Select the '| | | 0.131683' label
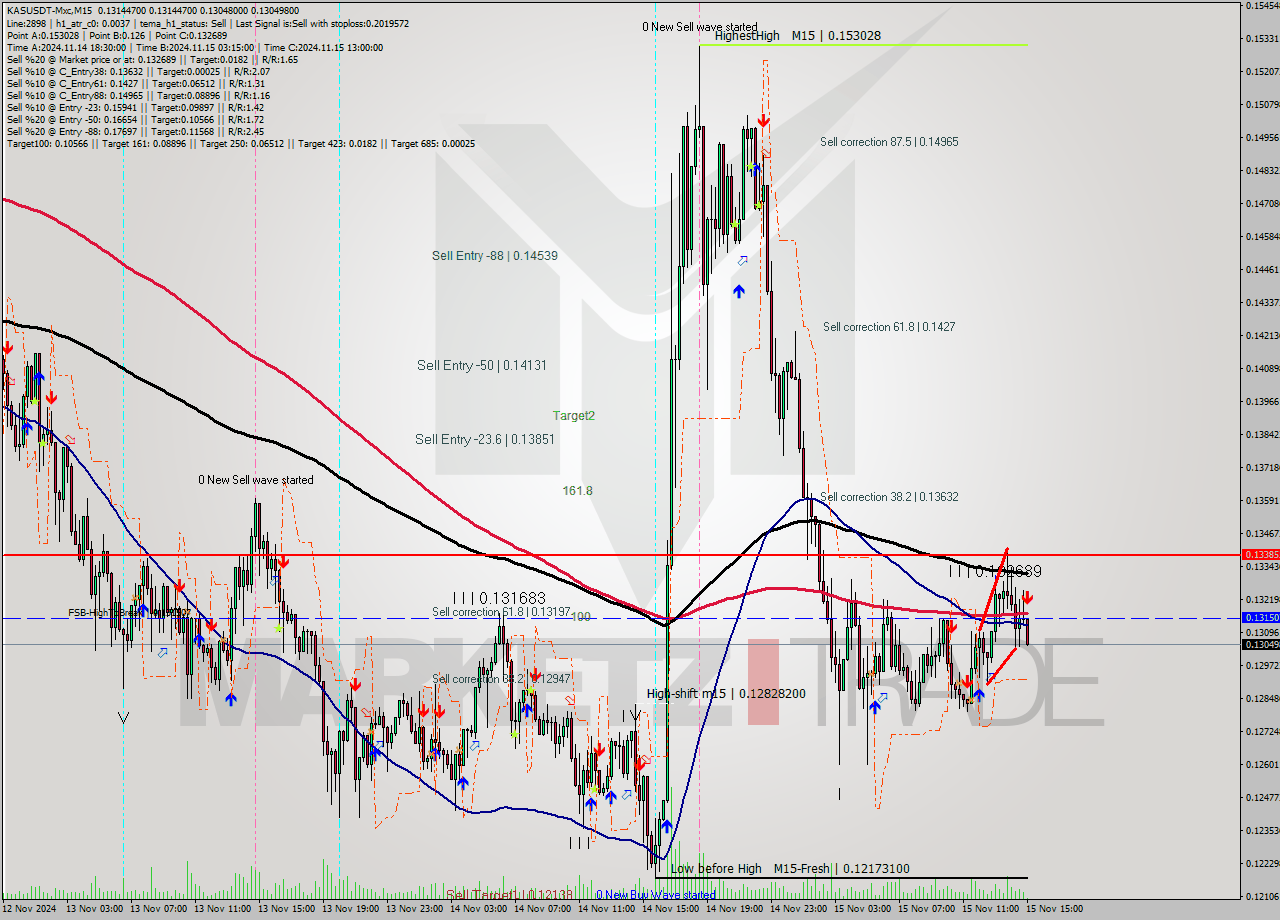1280x920 pixels. point(497,598)
